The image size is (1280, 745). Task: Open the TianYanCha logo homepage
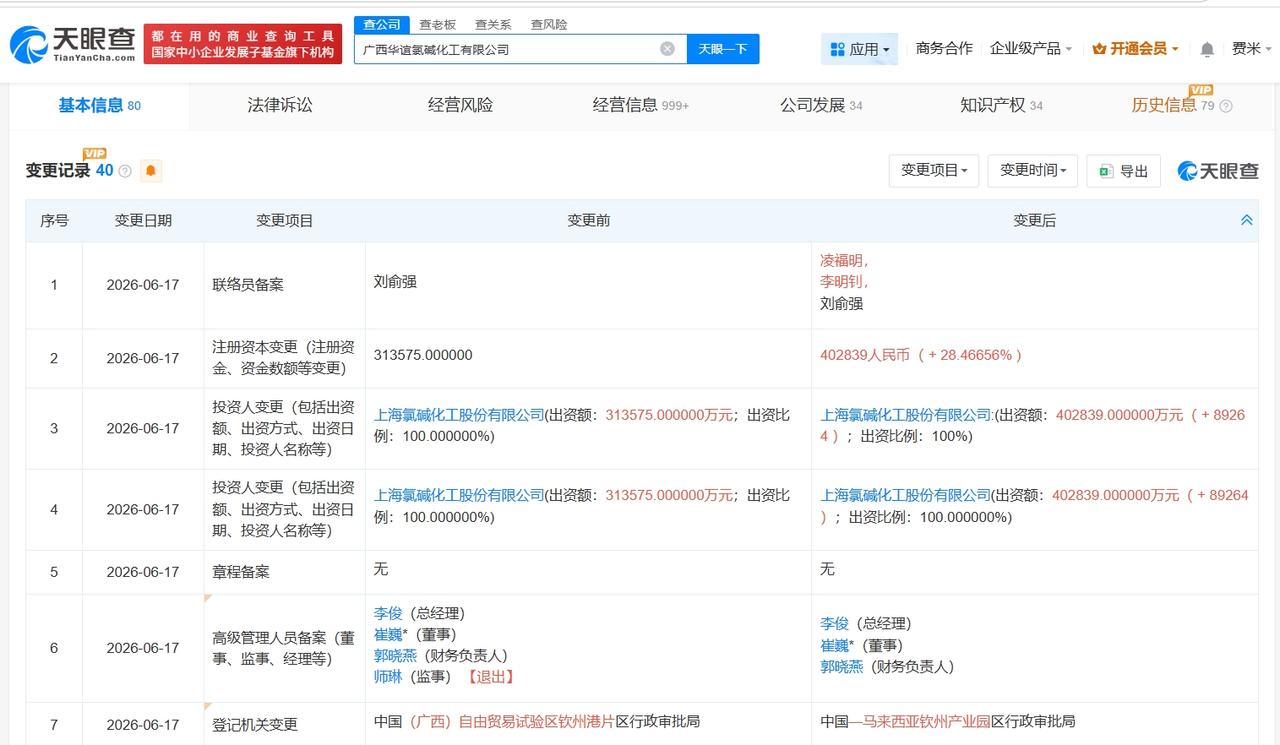click(72, 43)
